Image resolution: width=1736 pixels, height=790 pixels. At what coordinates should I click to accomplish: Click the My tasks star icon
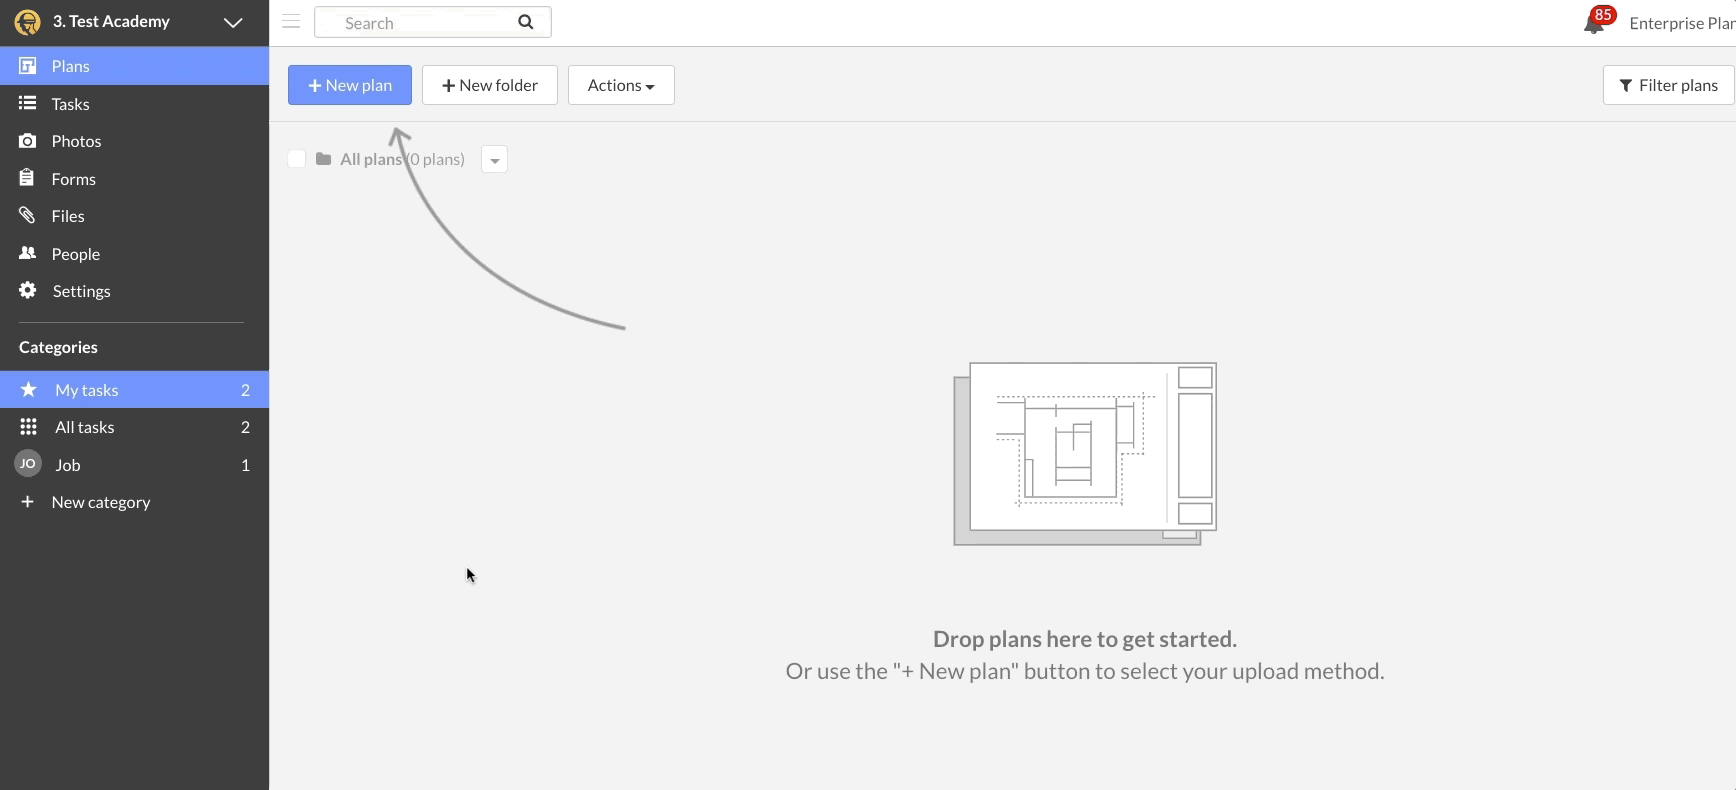click(28, 389)
